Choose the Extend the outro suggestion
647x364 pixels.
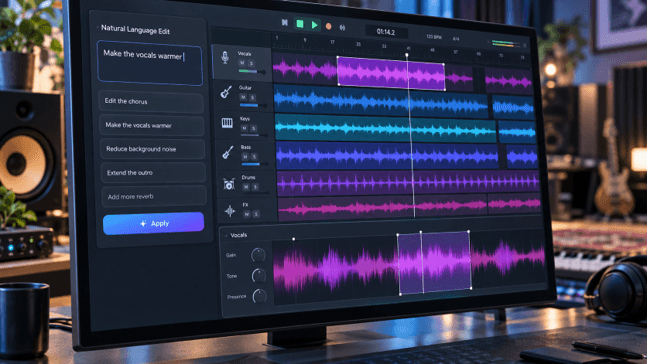153,173
